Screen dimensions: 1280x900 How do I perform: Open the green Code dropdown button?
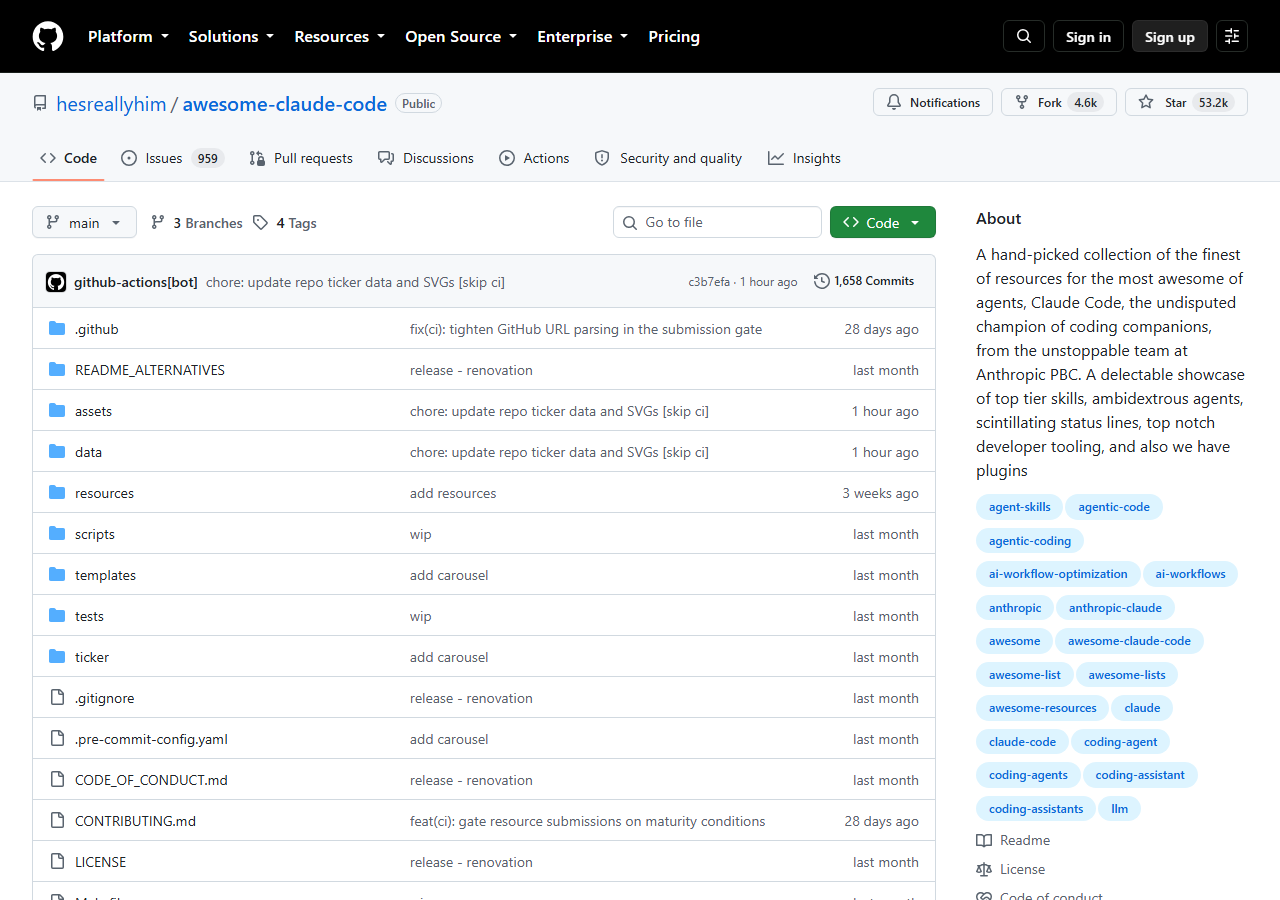tap(883, 222)
